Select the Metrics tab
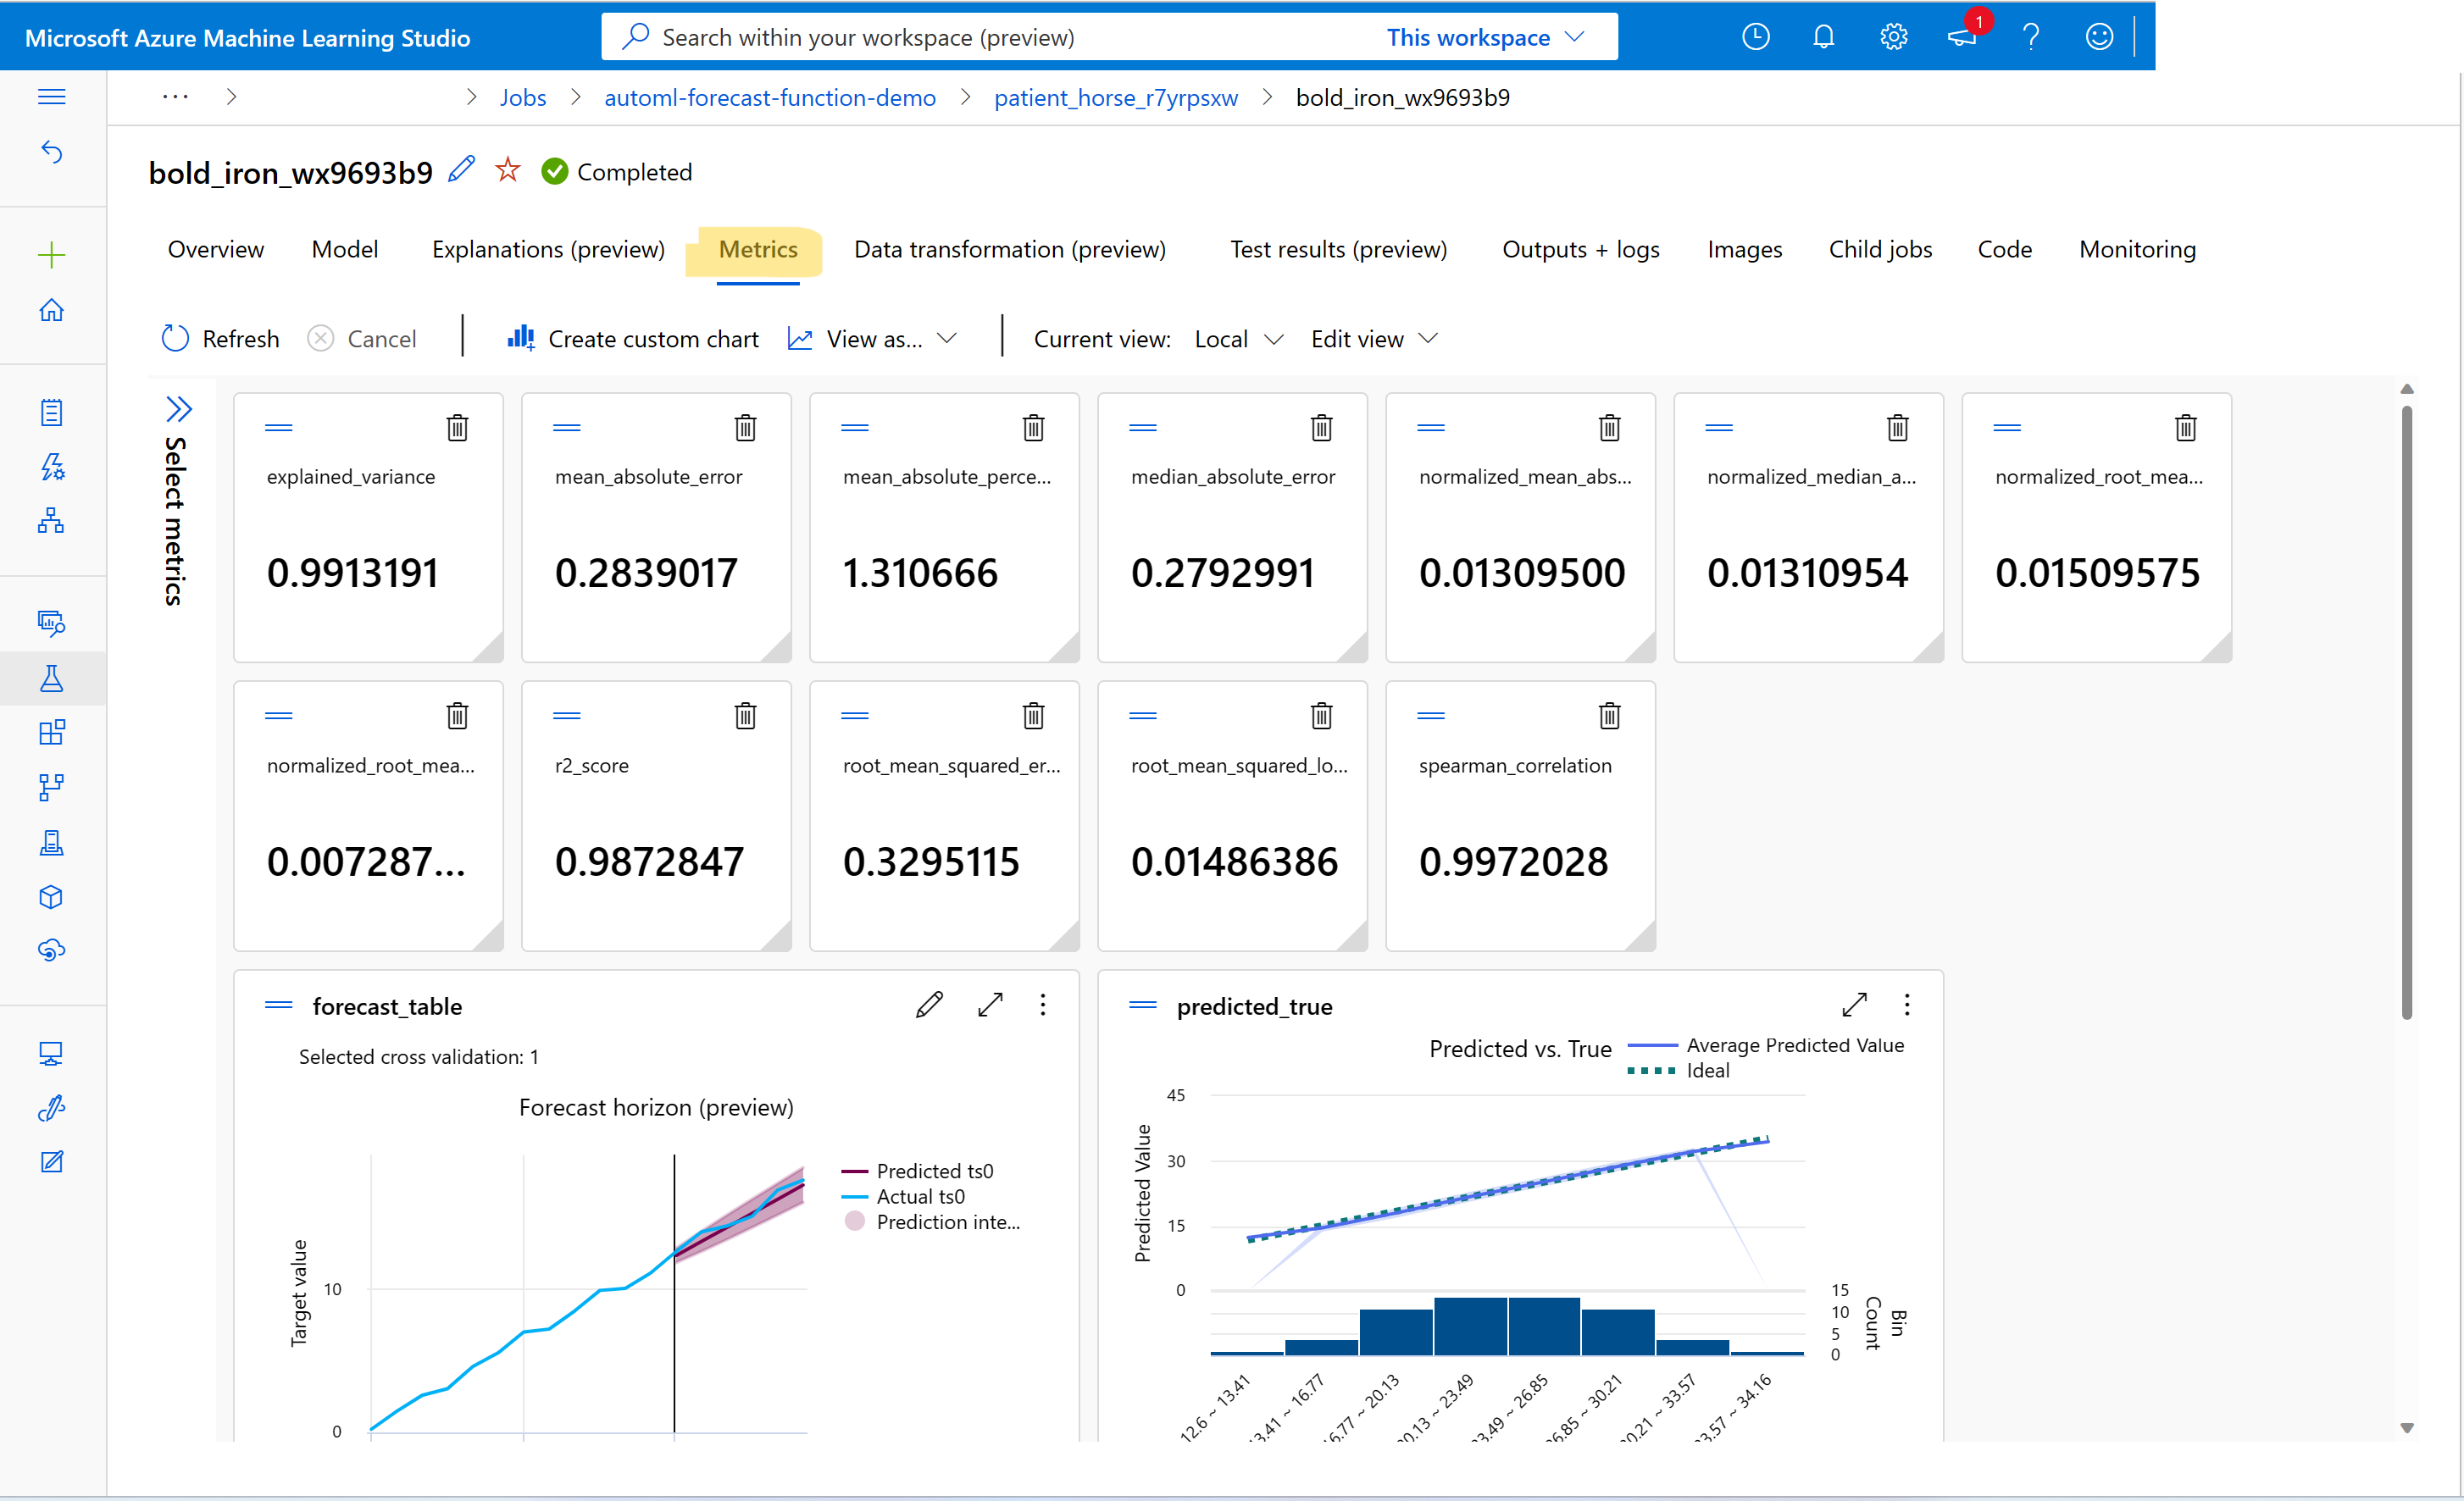The image size is (2464, 1501). point(757,248)
